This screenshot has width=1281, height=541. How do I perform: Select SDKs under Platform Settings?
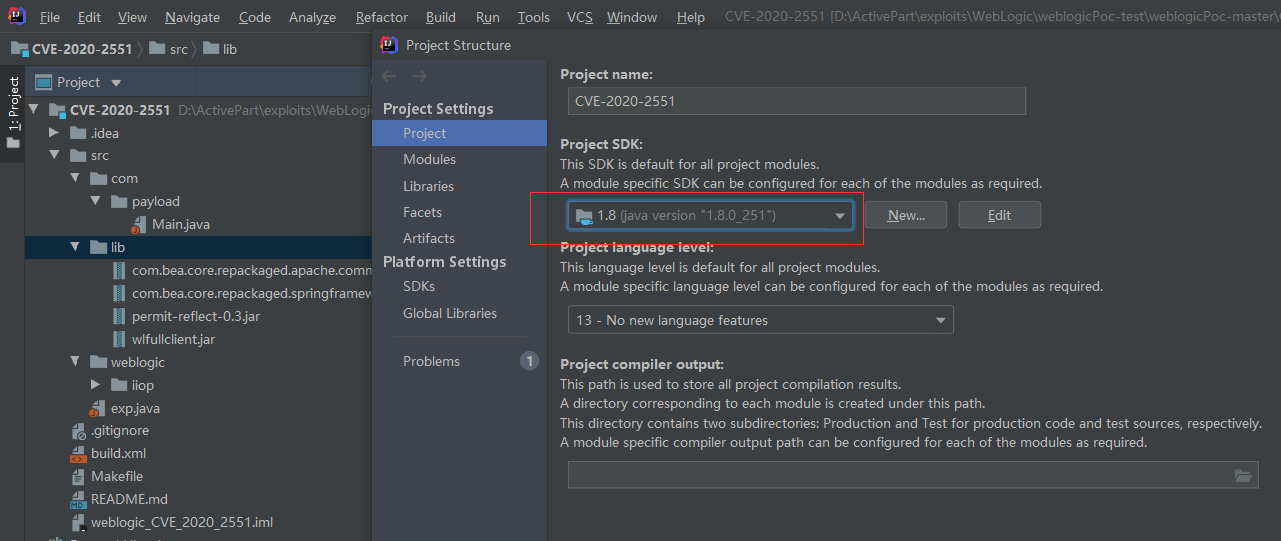pyautogui.click(x=459, y=286)
